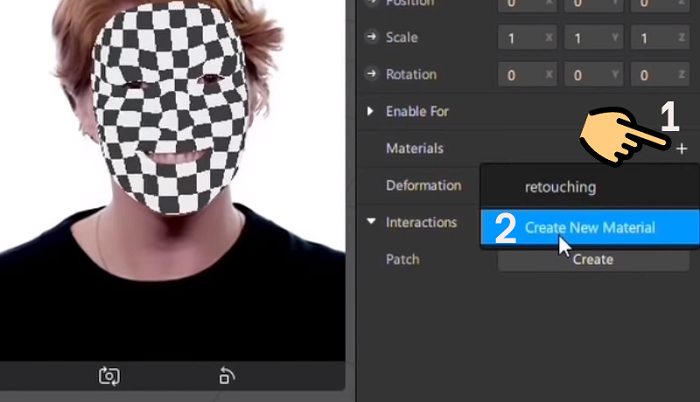Image resolution: width=700 pixels, height=402 pixels.
Task: Click the Rotation X value field
Action: [521, 75]
